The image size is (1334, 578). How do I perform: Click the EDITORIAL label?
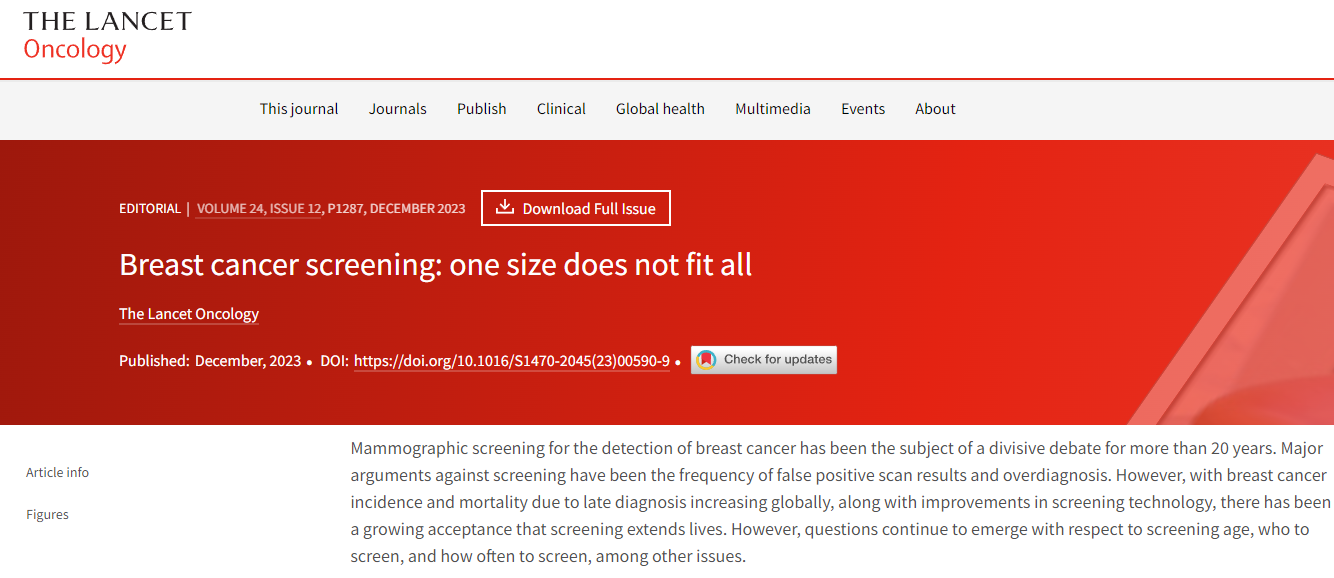[x=150, y=209]
